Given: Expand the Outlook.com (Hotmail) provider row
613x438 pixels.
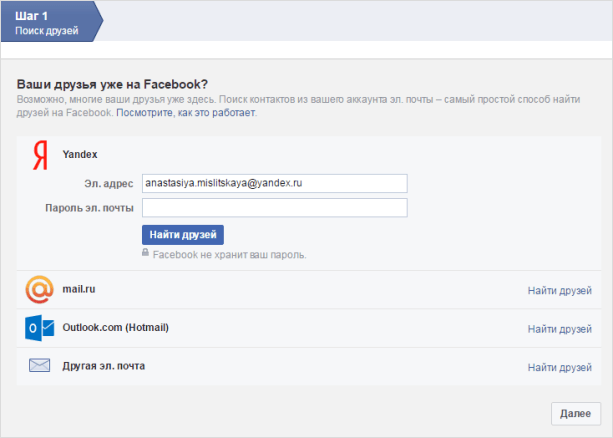Looking at the screenshot, I should pyautogui.click(x=115, y=327).
